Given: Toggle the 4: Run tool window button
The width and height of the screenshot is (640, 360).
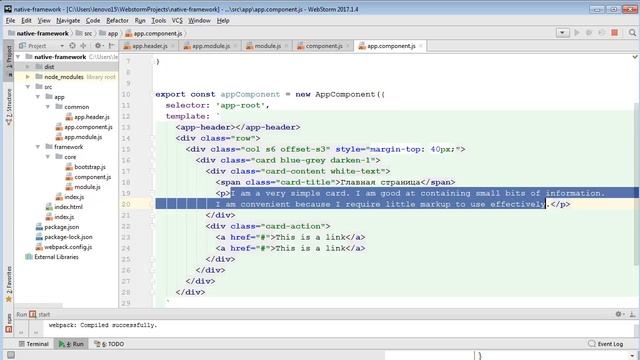Looking at the screenshot, I should click(71, 344).
